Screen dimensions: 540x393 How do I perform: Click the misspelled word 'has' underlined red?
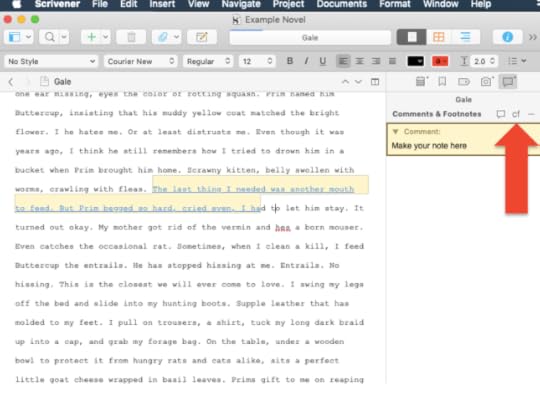283,227
